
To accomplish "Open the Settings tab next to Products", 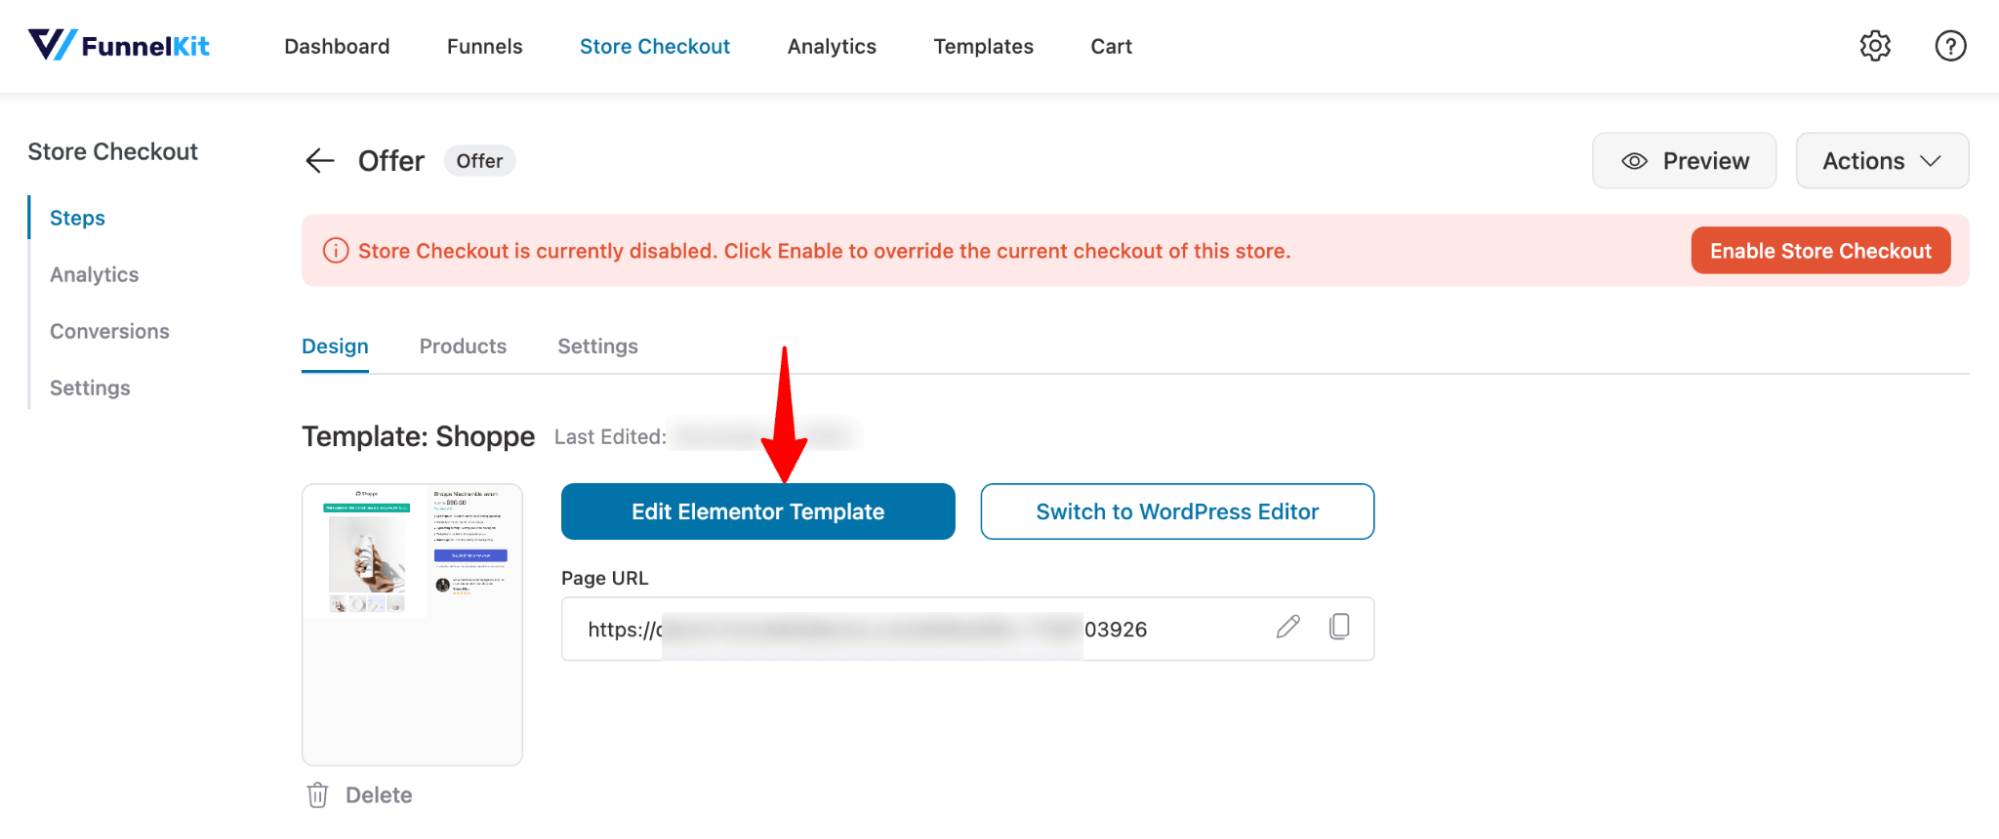I will coord(598,347).
